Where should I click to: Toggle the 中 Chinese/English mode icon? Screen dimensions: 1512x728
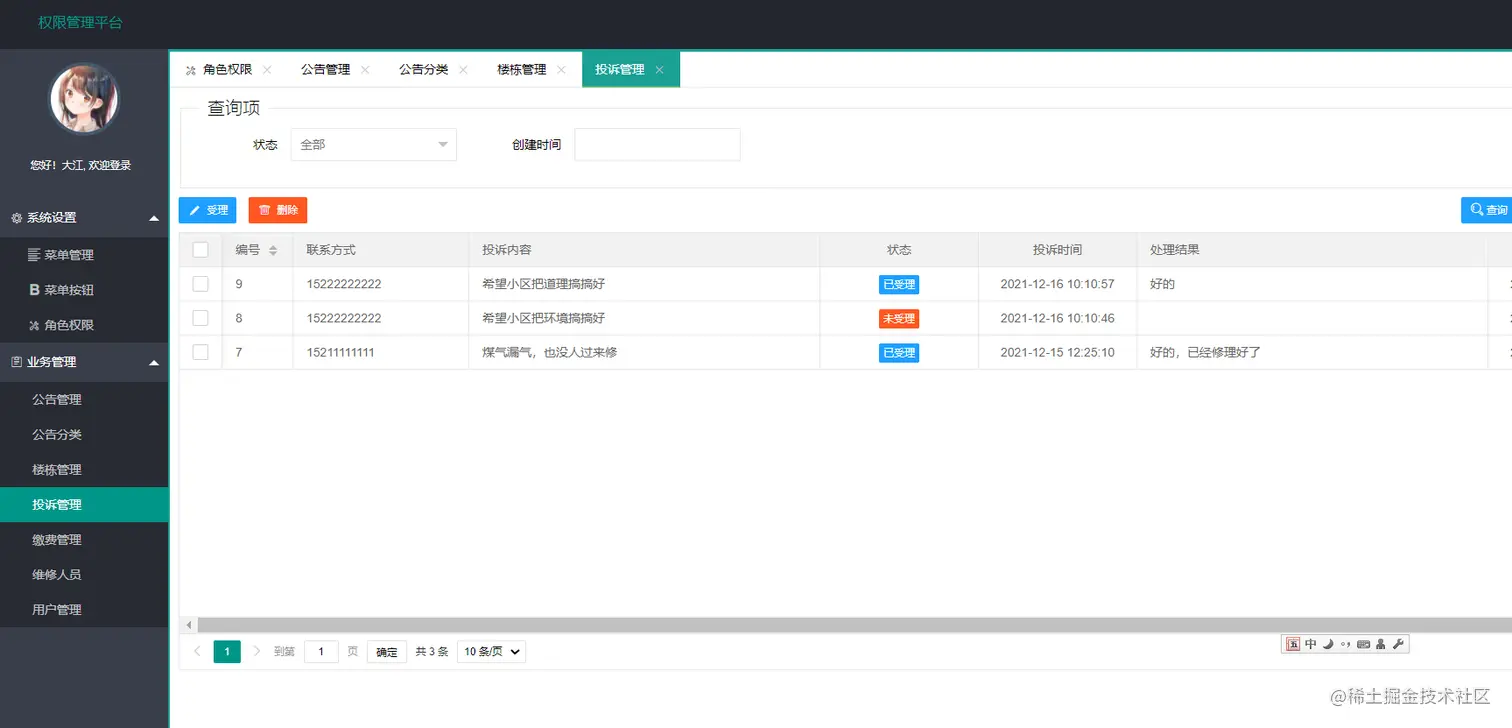(x=1310, y=644)
